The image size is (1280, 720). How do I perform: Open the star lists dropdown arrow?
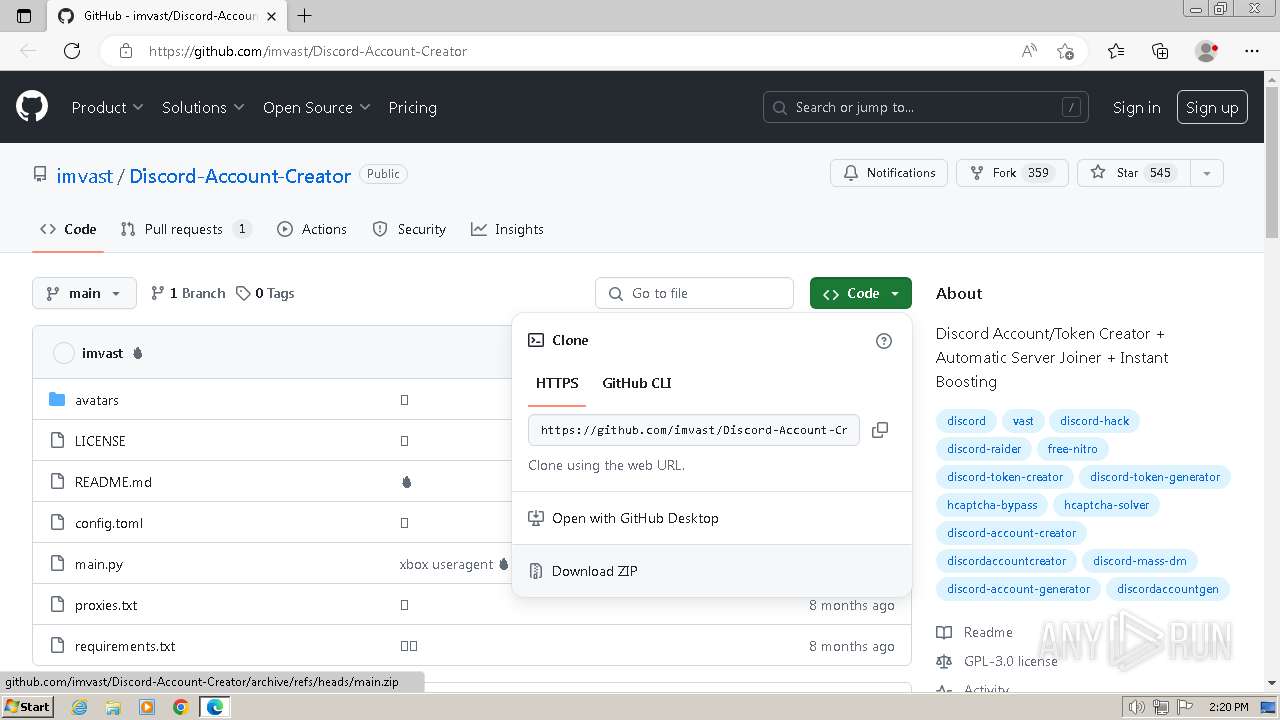(x=1207, y=173)
